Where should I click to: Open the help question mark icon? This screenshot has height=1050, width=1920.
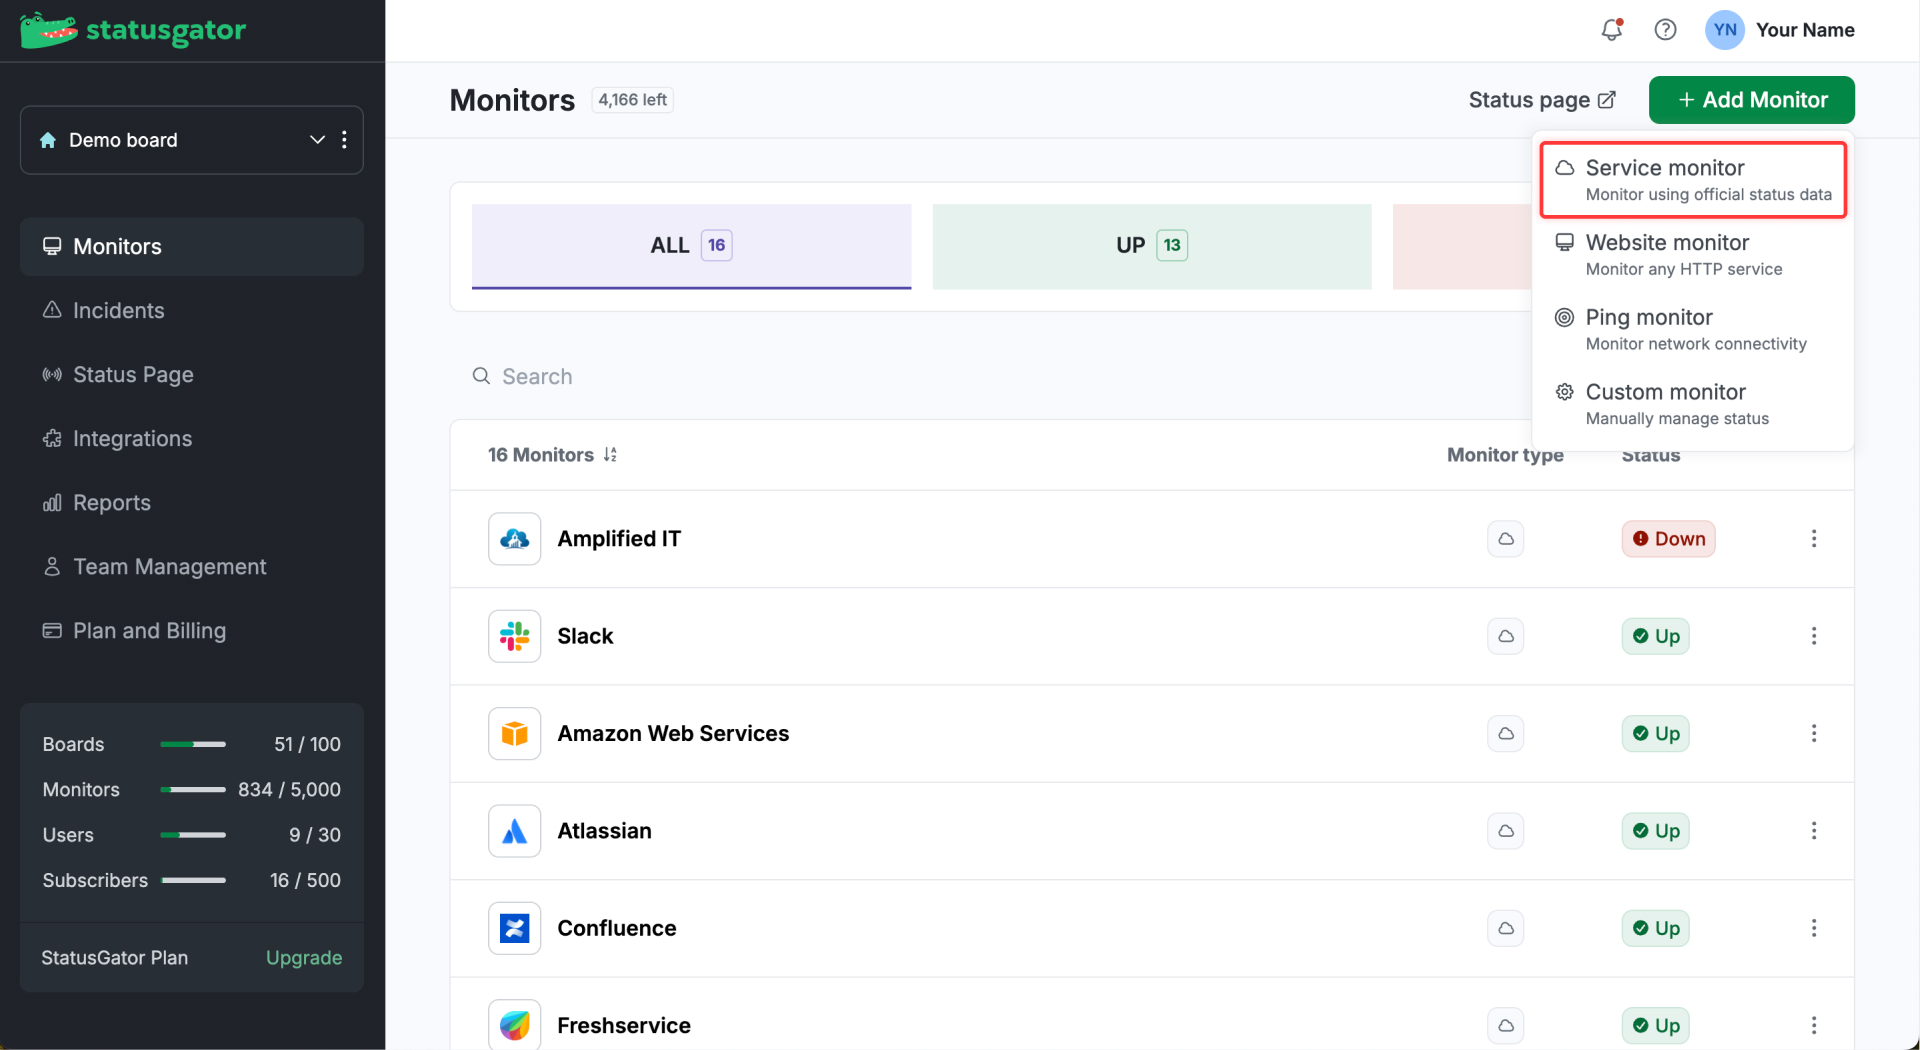(1665, 30)
